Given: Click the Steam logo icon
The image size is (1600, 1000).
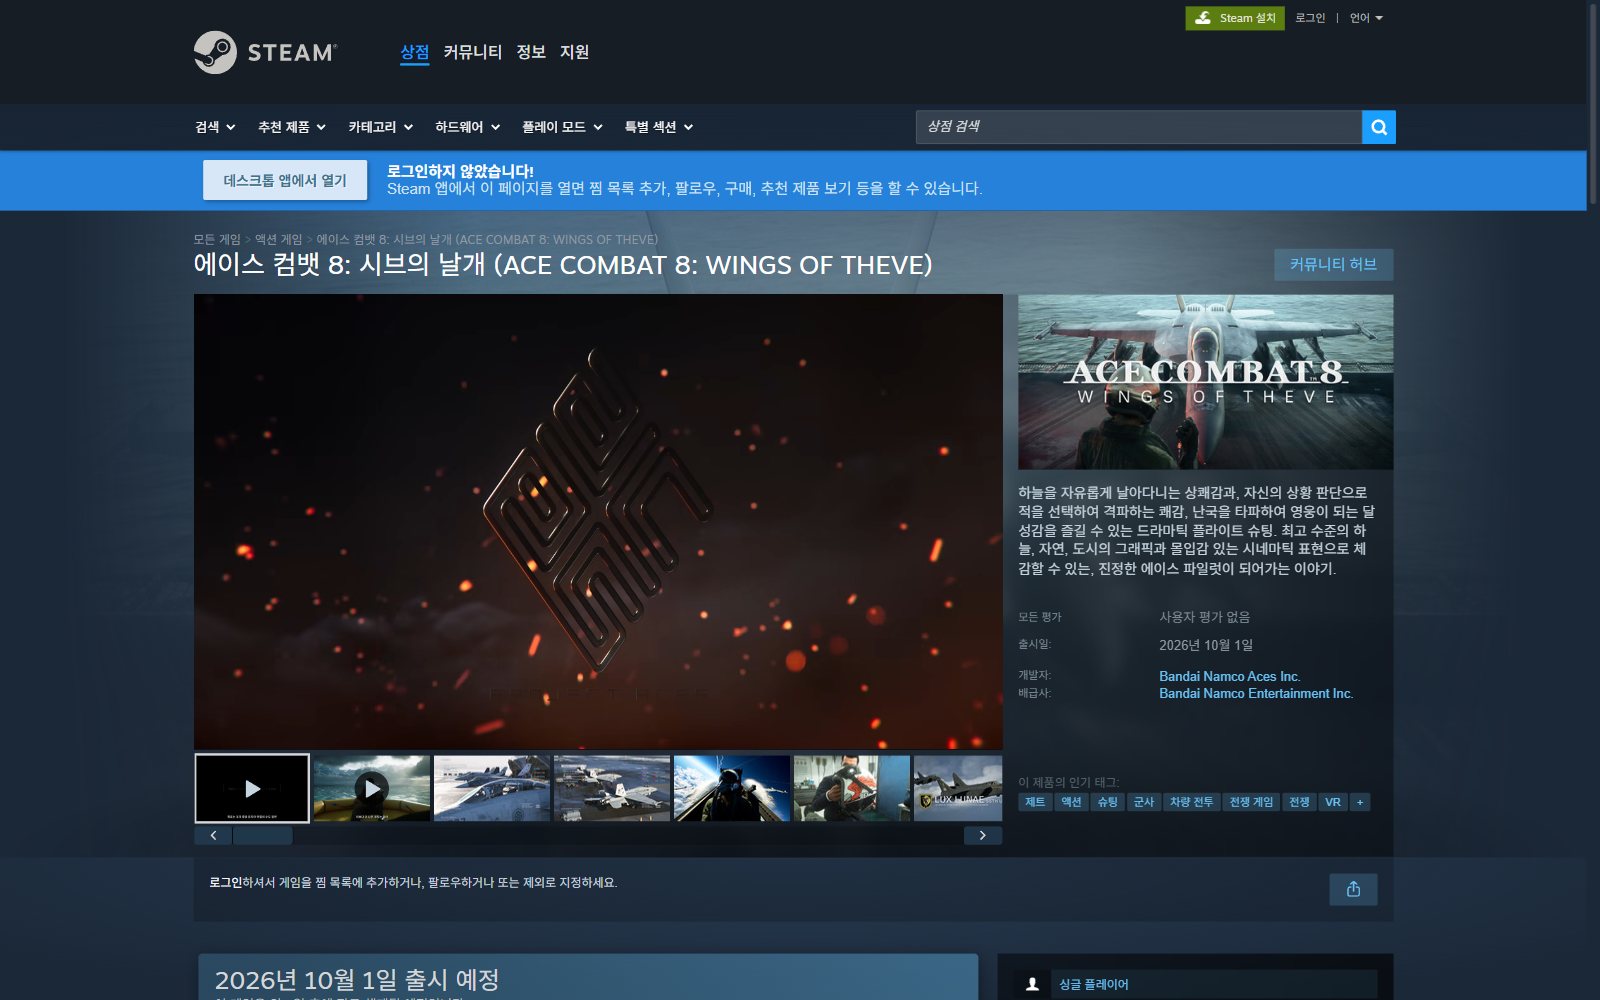Looking at the screenshot, I should click(215, 52).
